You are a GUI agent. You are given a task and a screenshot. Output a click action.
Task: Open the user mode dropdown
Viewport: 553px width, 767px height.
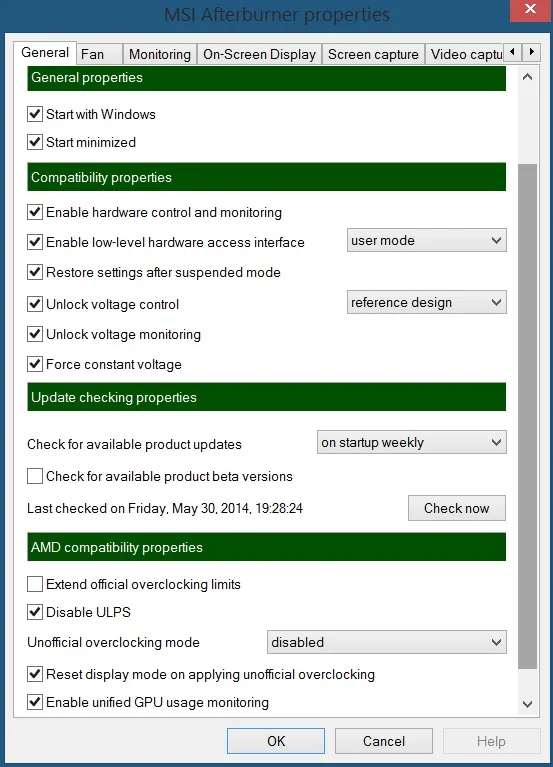426,240
